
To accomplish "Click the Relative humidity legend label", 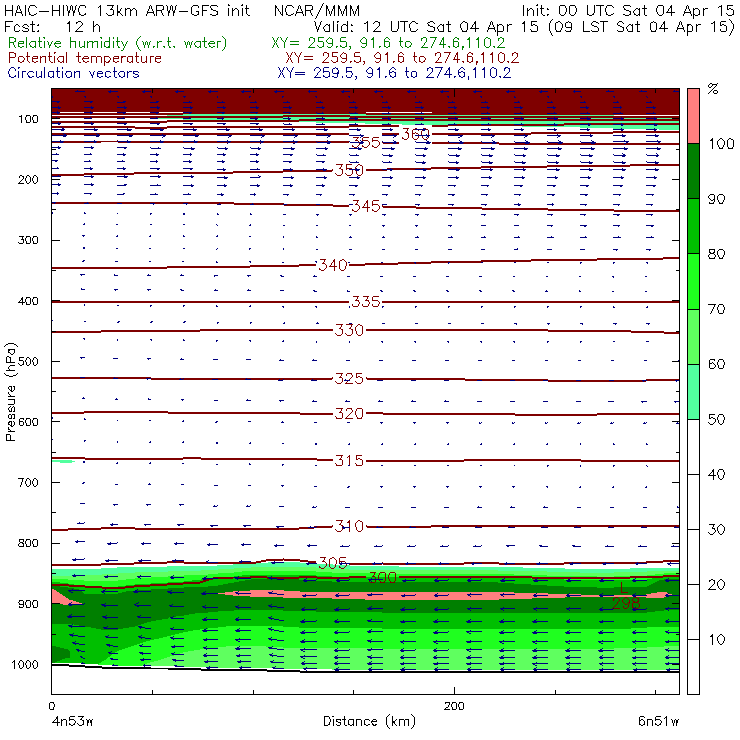I will (x=118, y=43).
